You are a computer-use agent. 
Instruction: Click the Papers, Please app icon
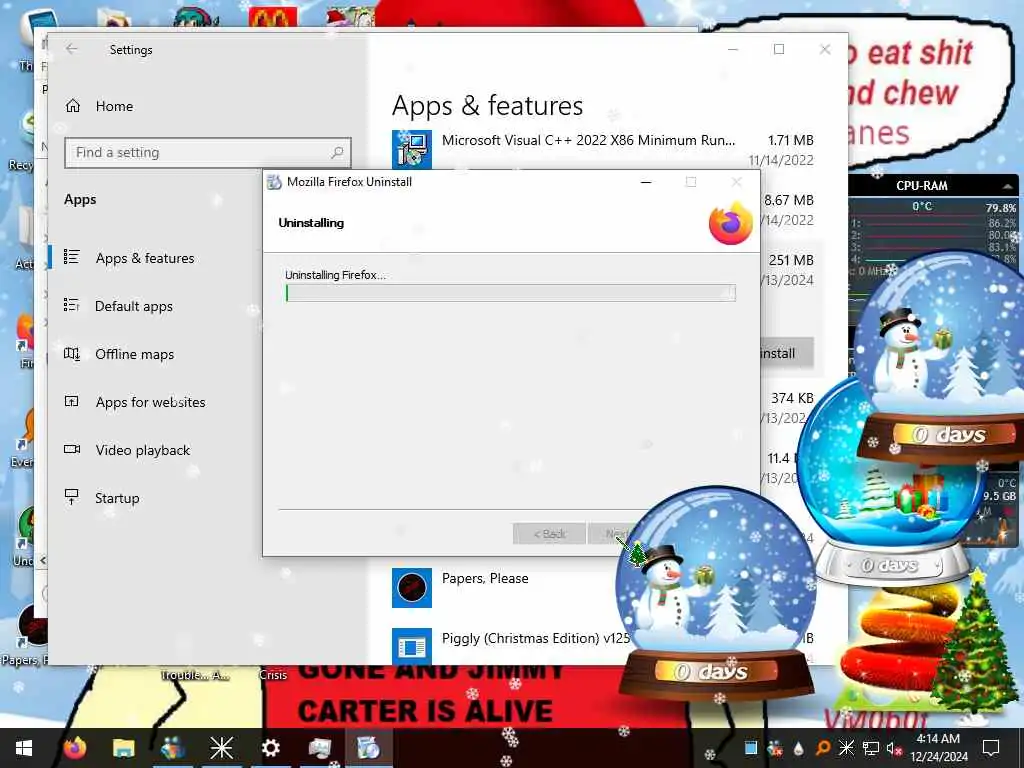pos(411,588)
